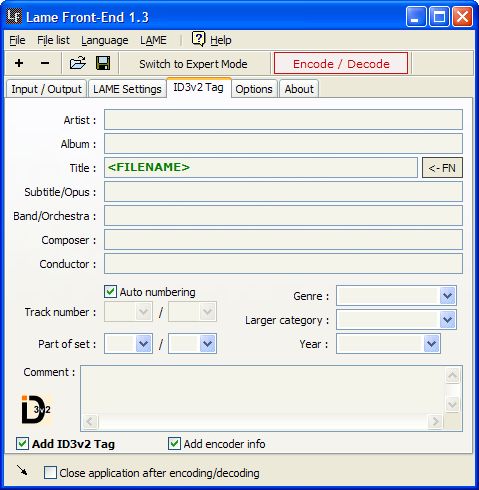Maximize the Lame Front-End window
This screenshot has height=490, width=479.
click(439, 17)
